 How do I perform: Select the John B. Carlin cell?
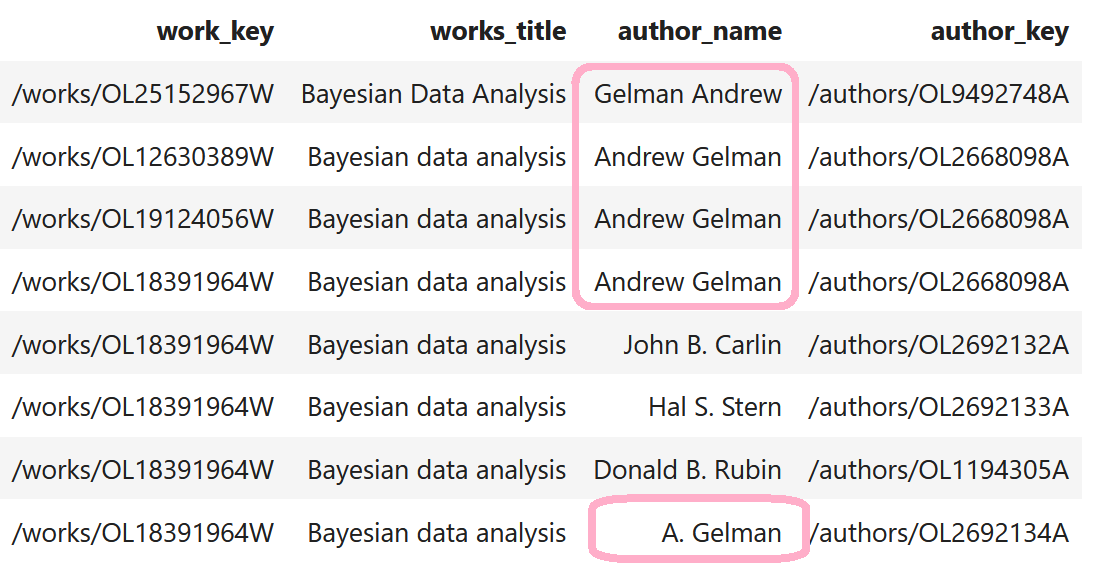702,345
